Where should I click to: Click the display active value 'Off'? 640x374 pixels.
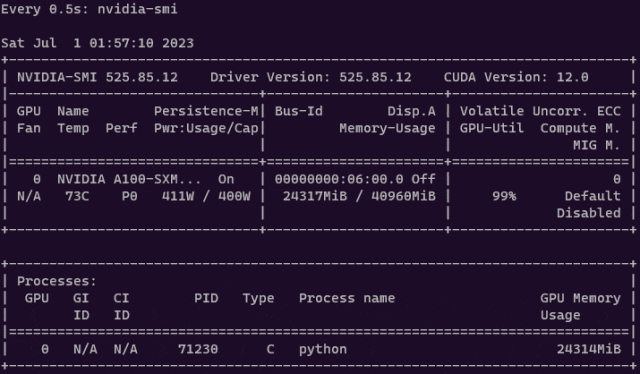coord(423,179)
